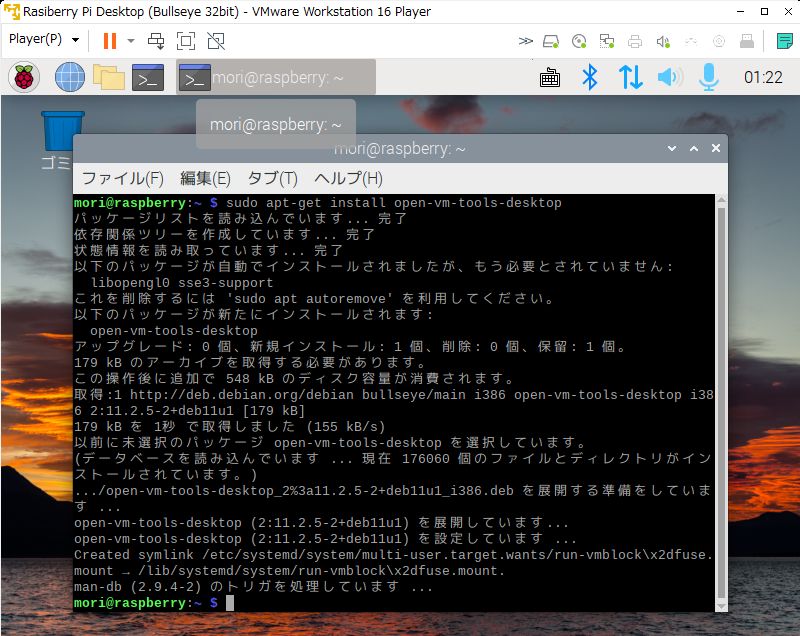
Task: Click the deb.debian.org URL in the terminal
Action: [242, 395]
